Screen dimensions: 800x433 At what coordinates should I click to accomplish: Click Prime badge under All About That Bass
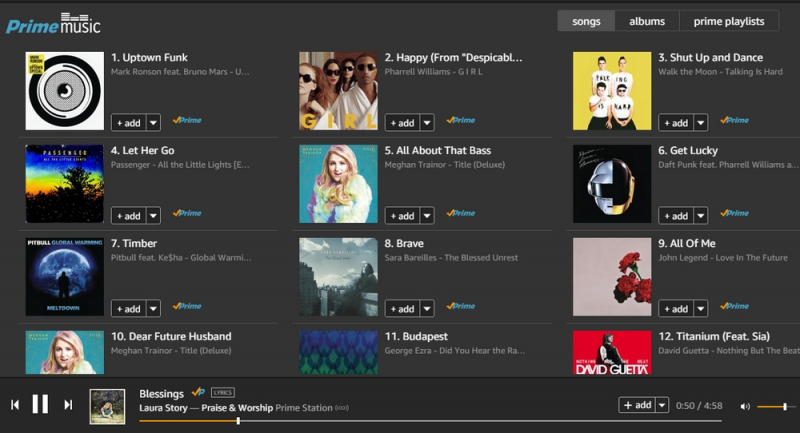click(461, 213)
